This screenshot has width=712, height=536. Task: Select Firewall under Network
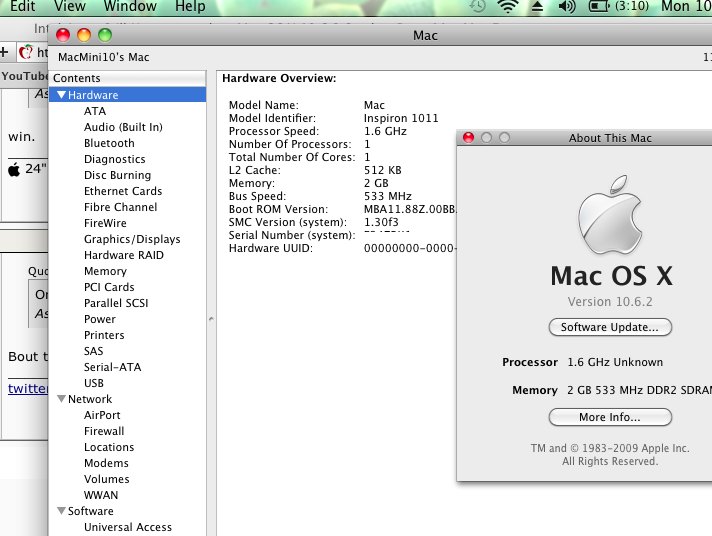[104, 431]
